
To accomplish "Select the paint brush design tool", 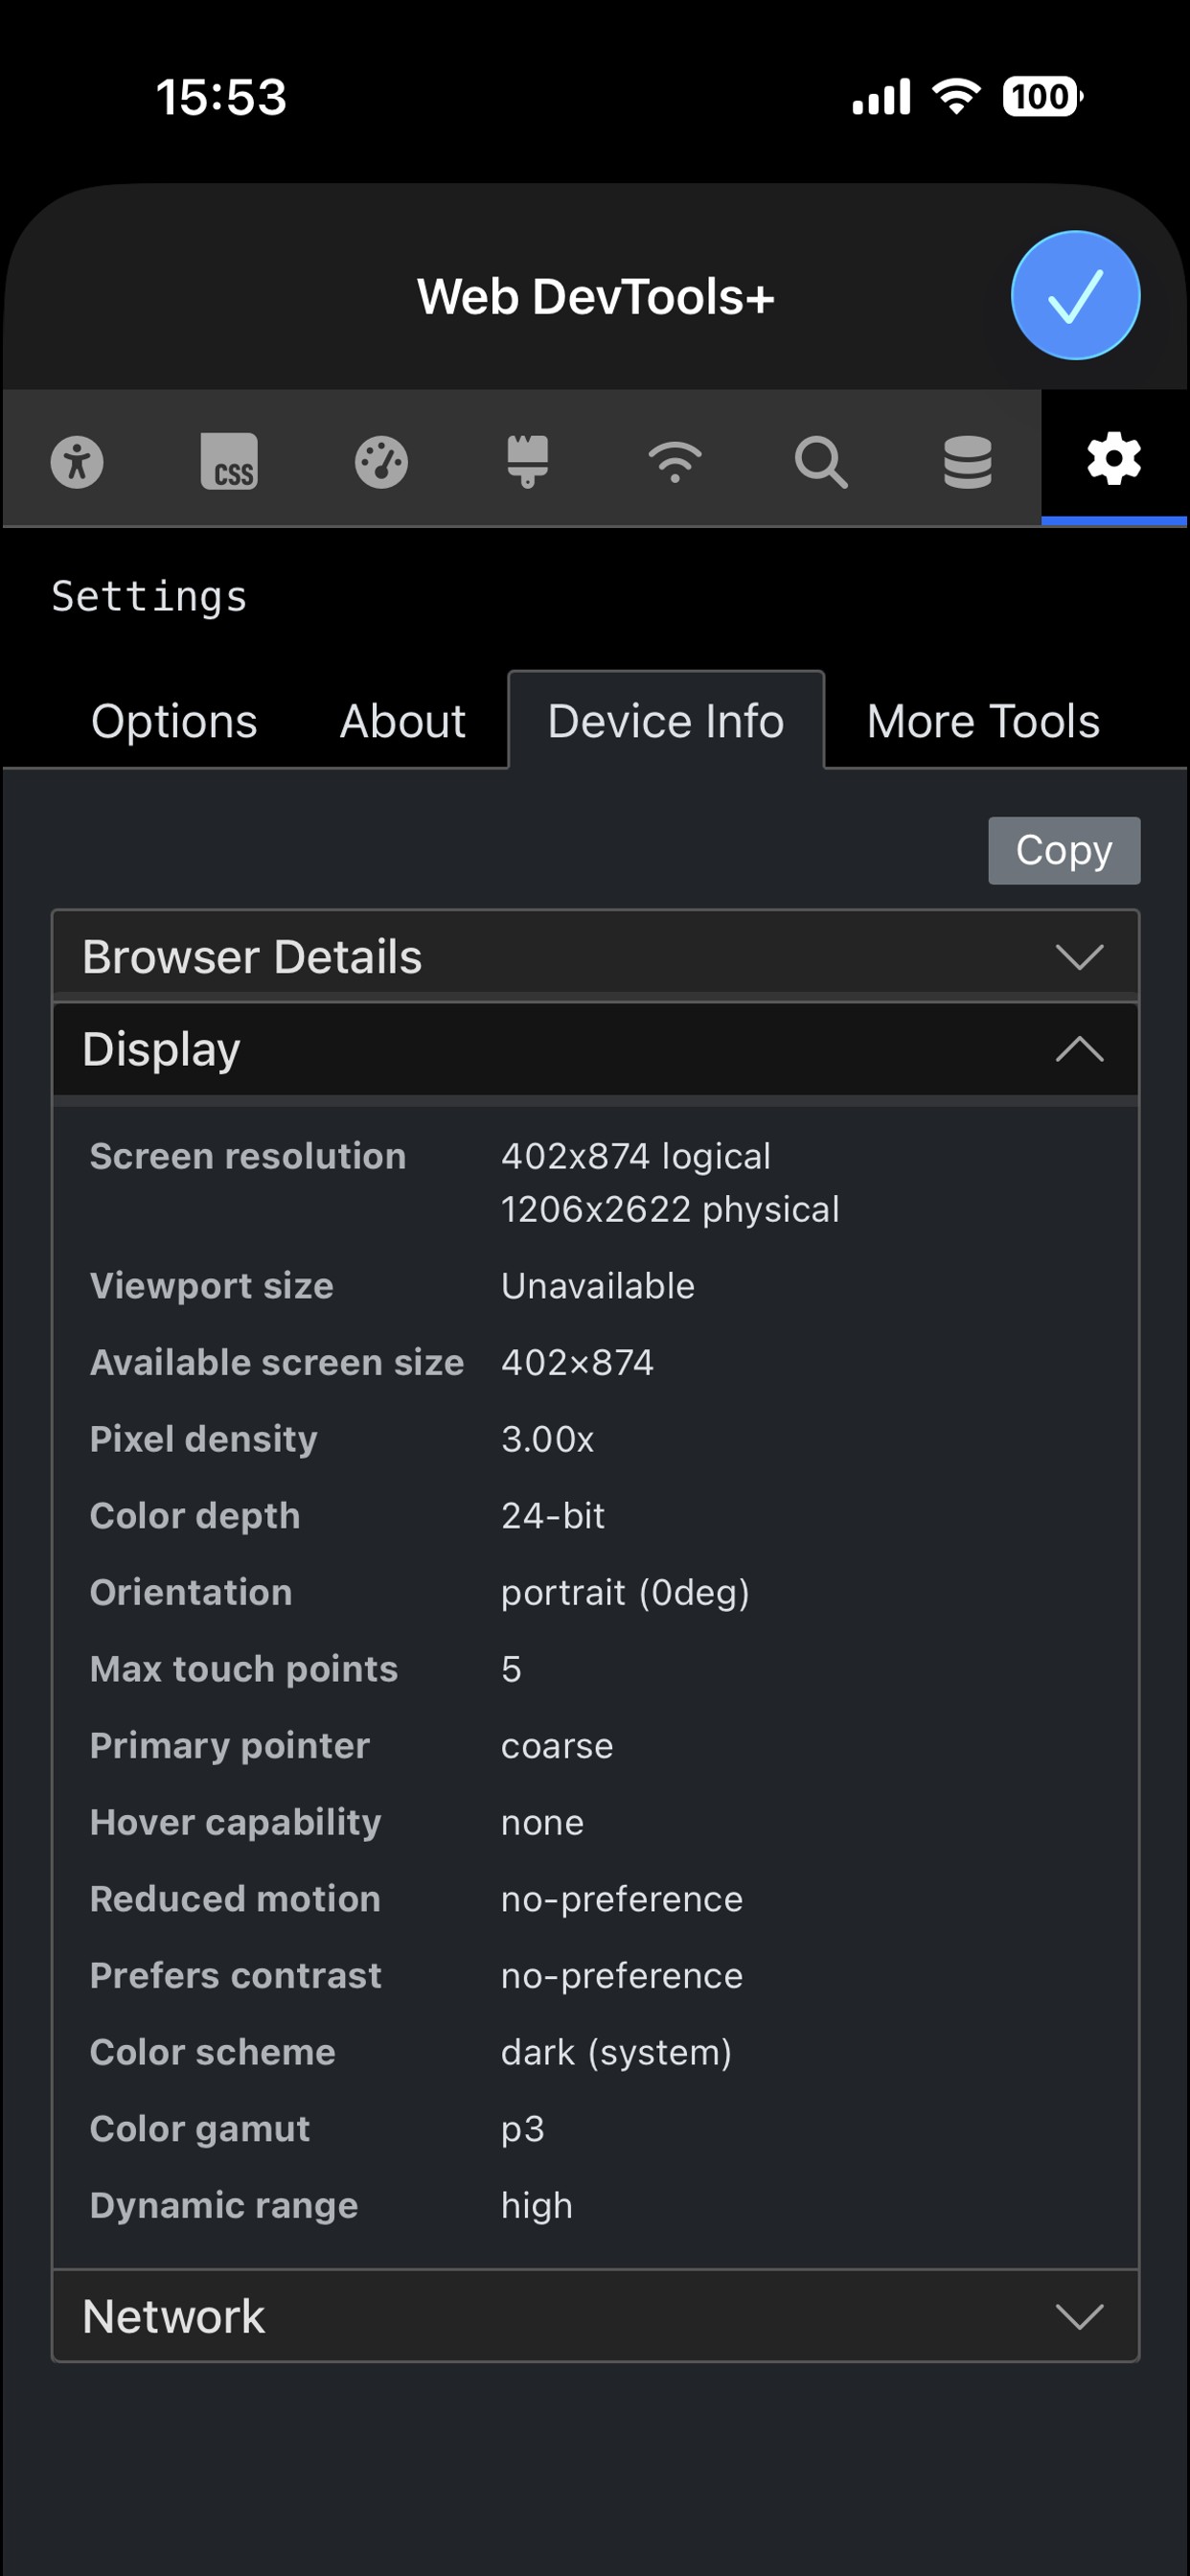I will pyautogui.click(x=527, y=461).
